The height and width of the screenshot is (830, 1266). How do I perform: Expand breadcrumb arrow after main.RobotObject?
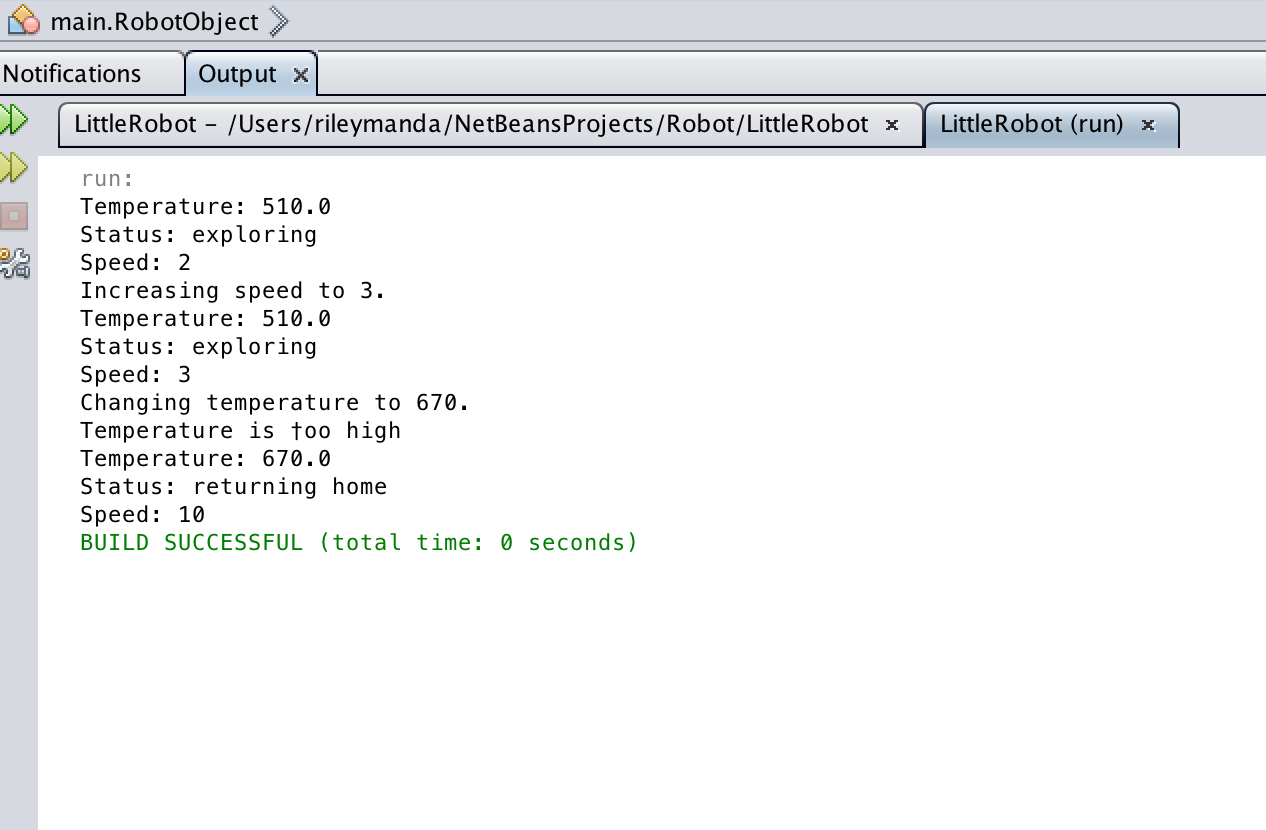pyautogui.click(x=278, y=21)
